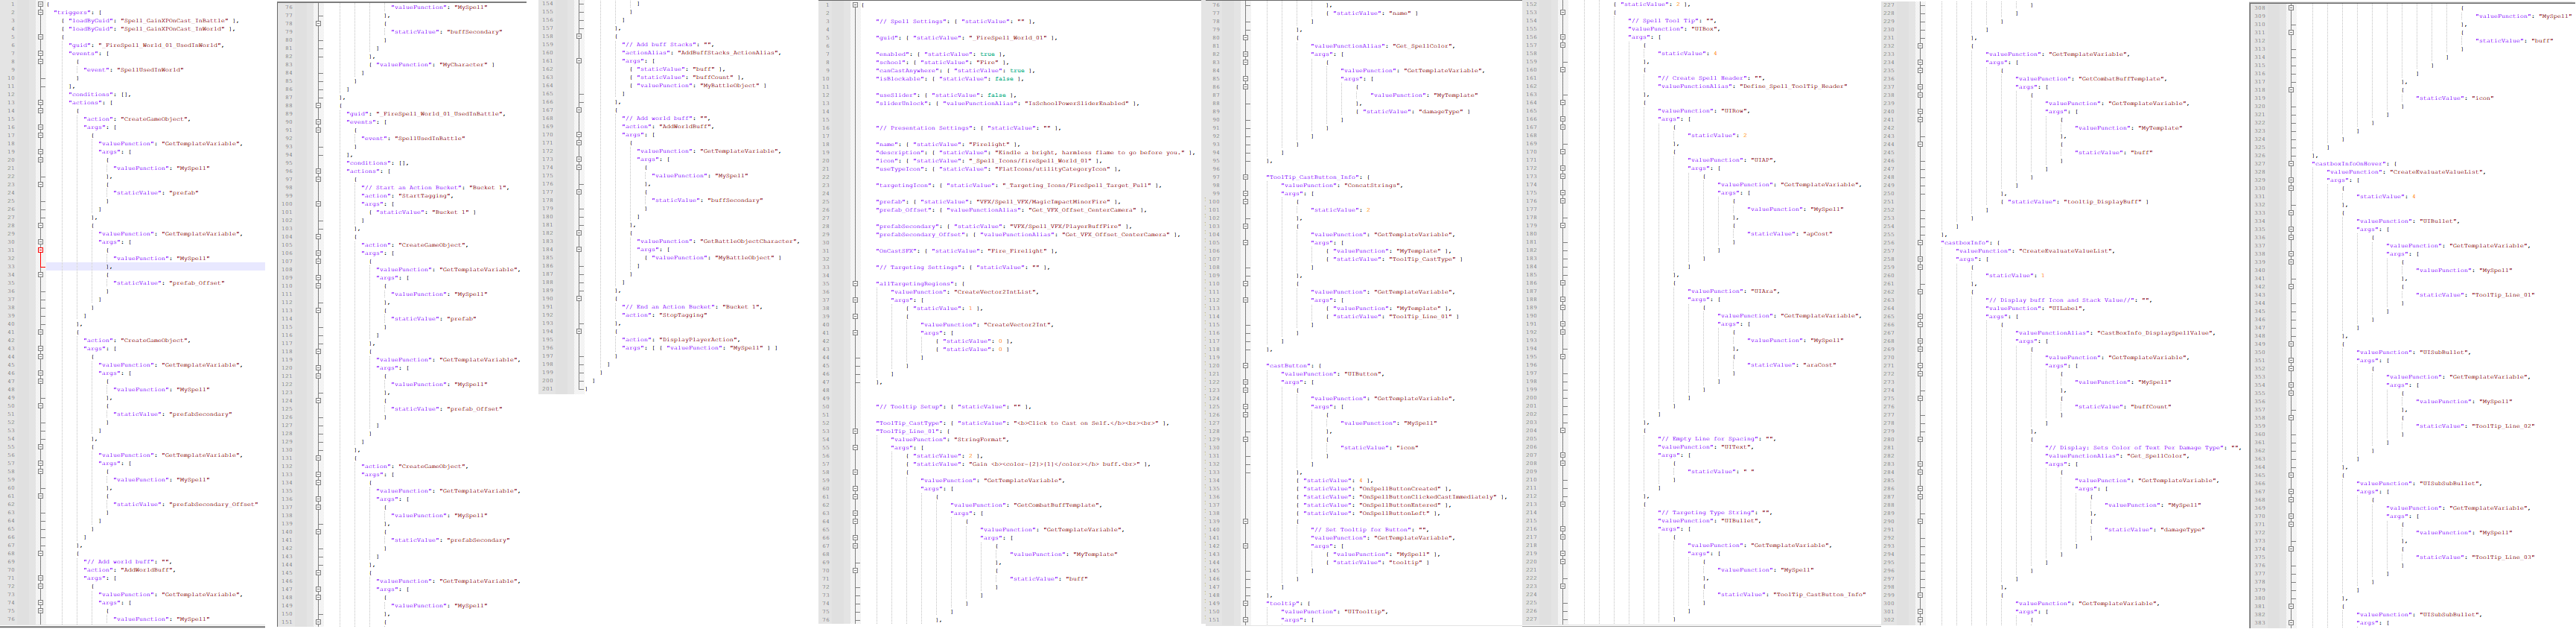Collapse the "ToolTip_CastButton_Info" fold marker
The width and height of the screenshot is (2576, 629).
pyautogui.click(x=1245, y=177)
